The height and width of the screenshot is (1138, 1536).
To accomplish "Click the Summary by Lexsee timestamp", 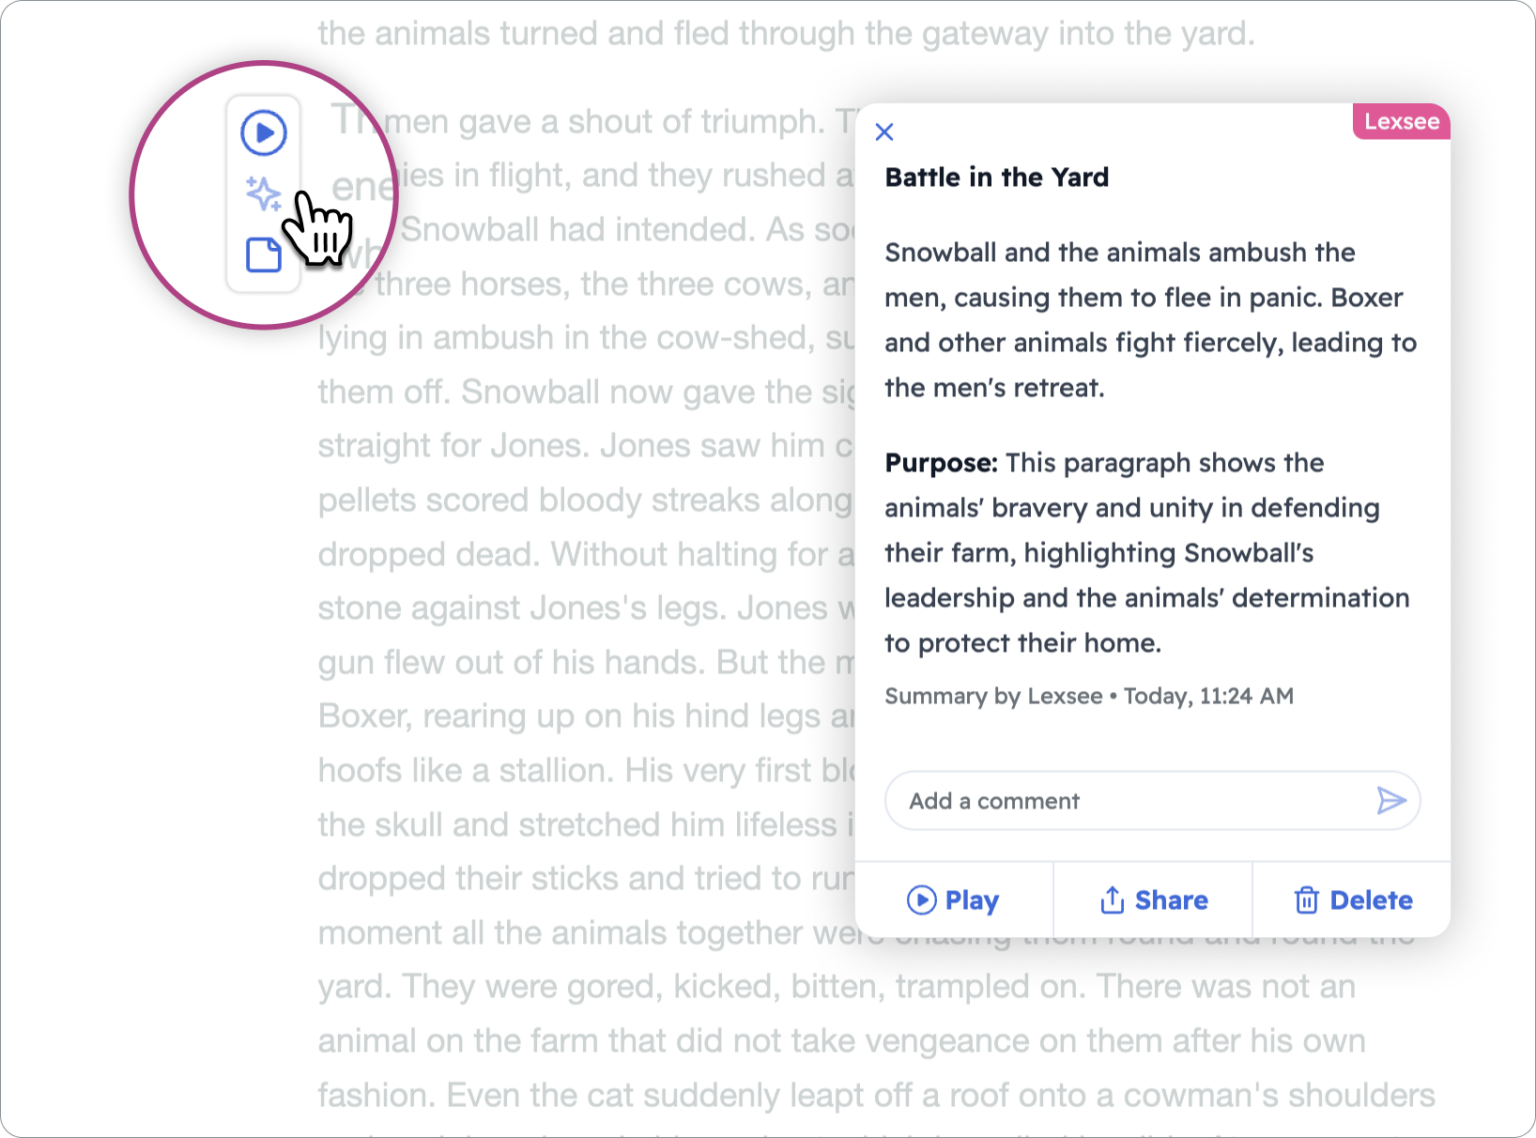I will pos(1088,696).
